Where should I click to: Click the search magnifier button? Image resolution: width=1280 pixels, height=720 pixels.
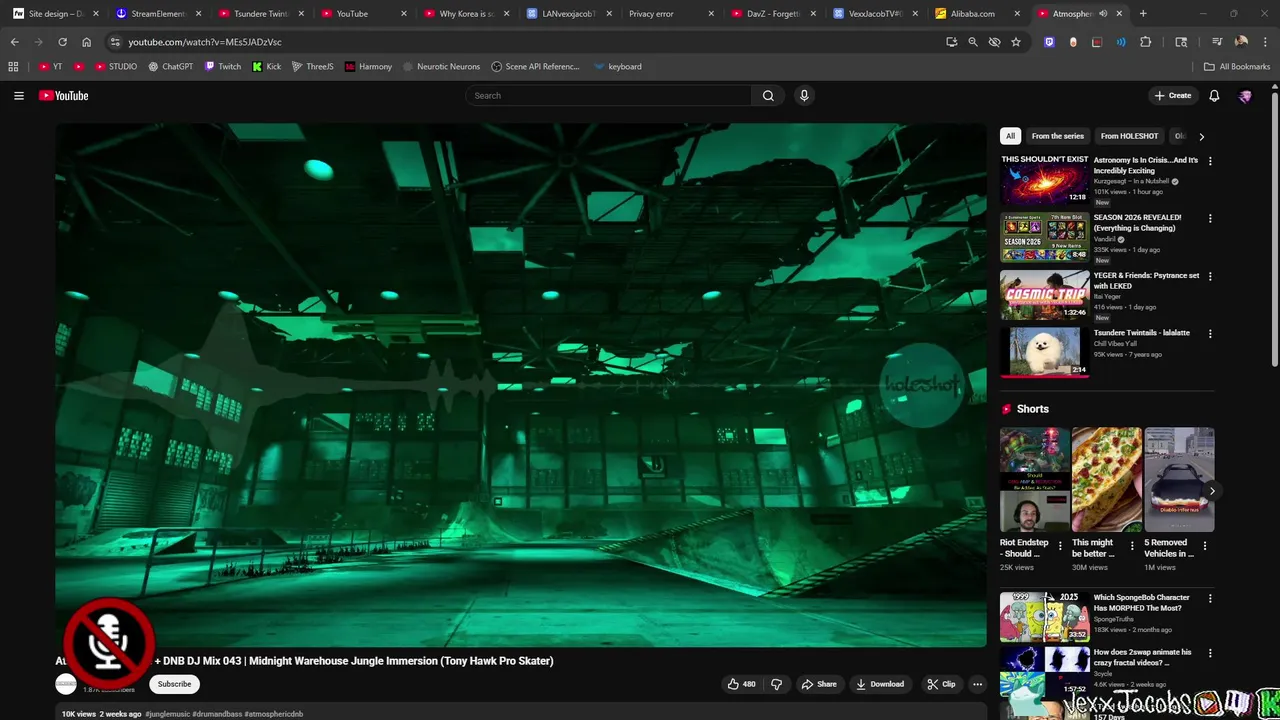tap(768, 96)
